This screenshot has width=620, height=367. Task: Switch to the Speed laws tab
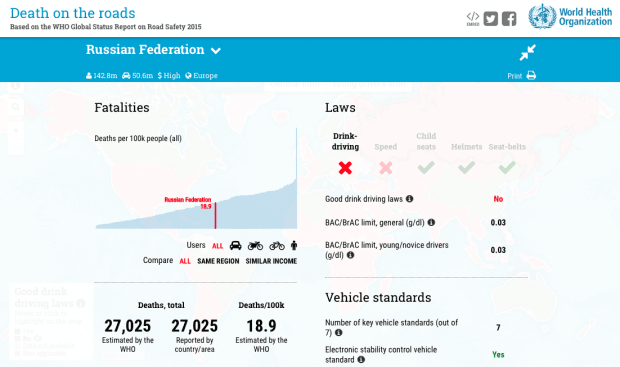click(x=386, y=147)
